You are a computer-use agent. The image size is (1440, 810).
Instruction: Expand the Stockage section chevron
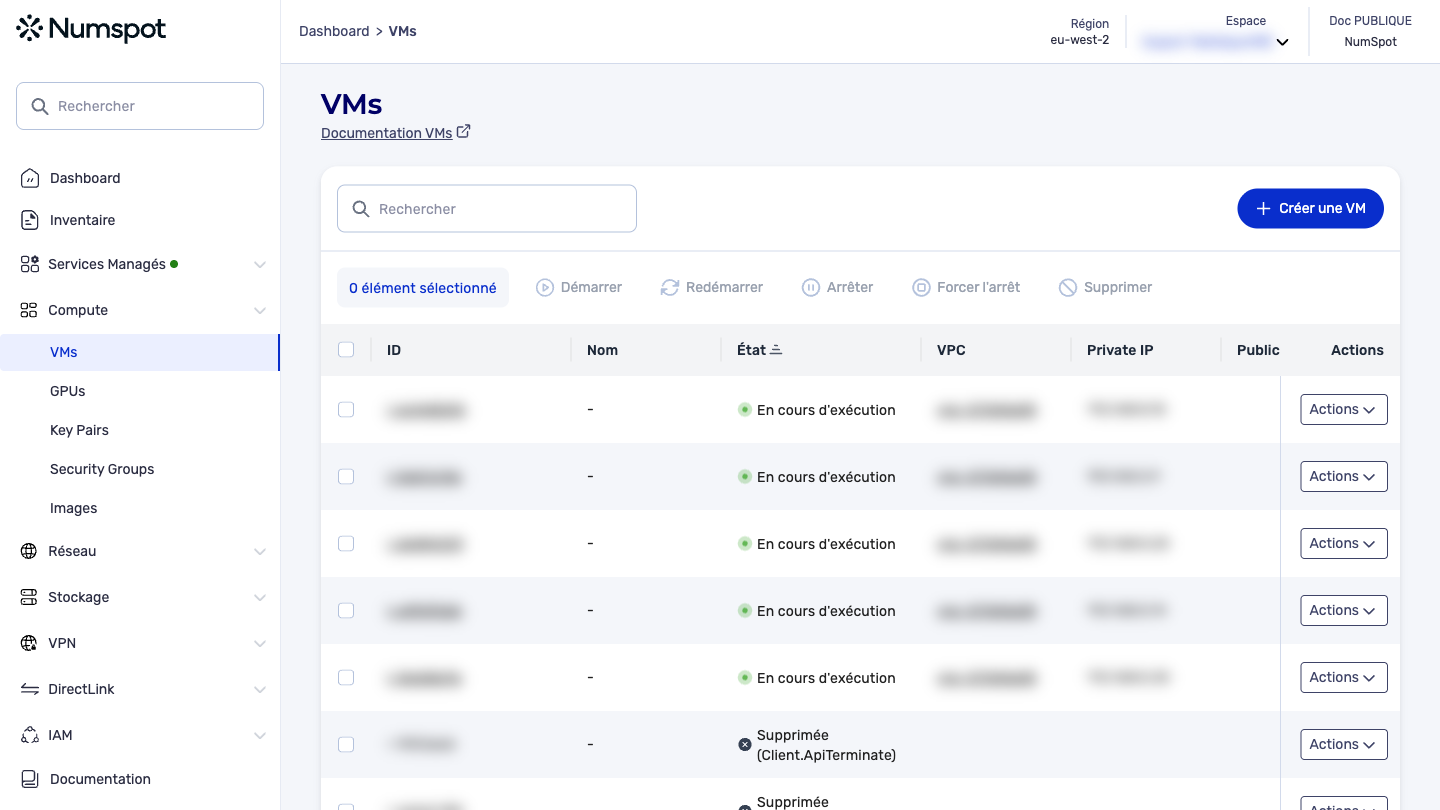click(260, 598)
